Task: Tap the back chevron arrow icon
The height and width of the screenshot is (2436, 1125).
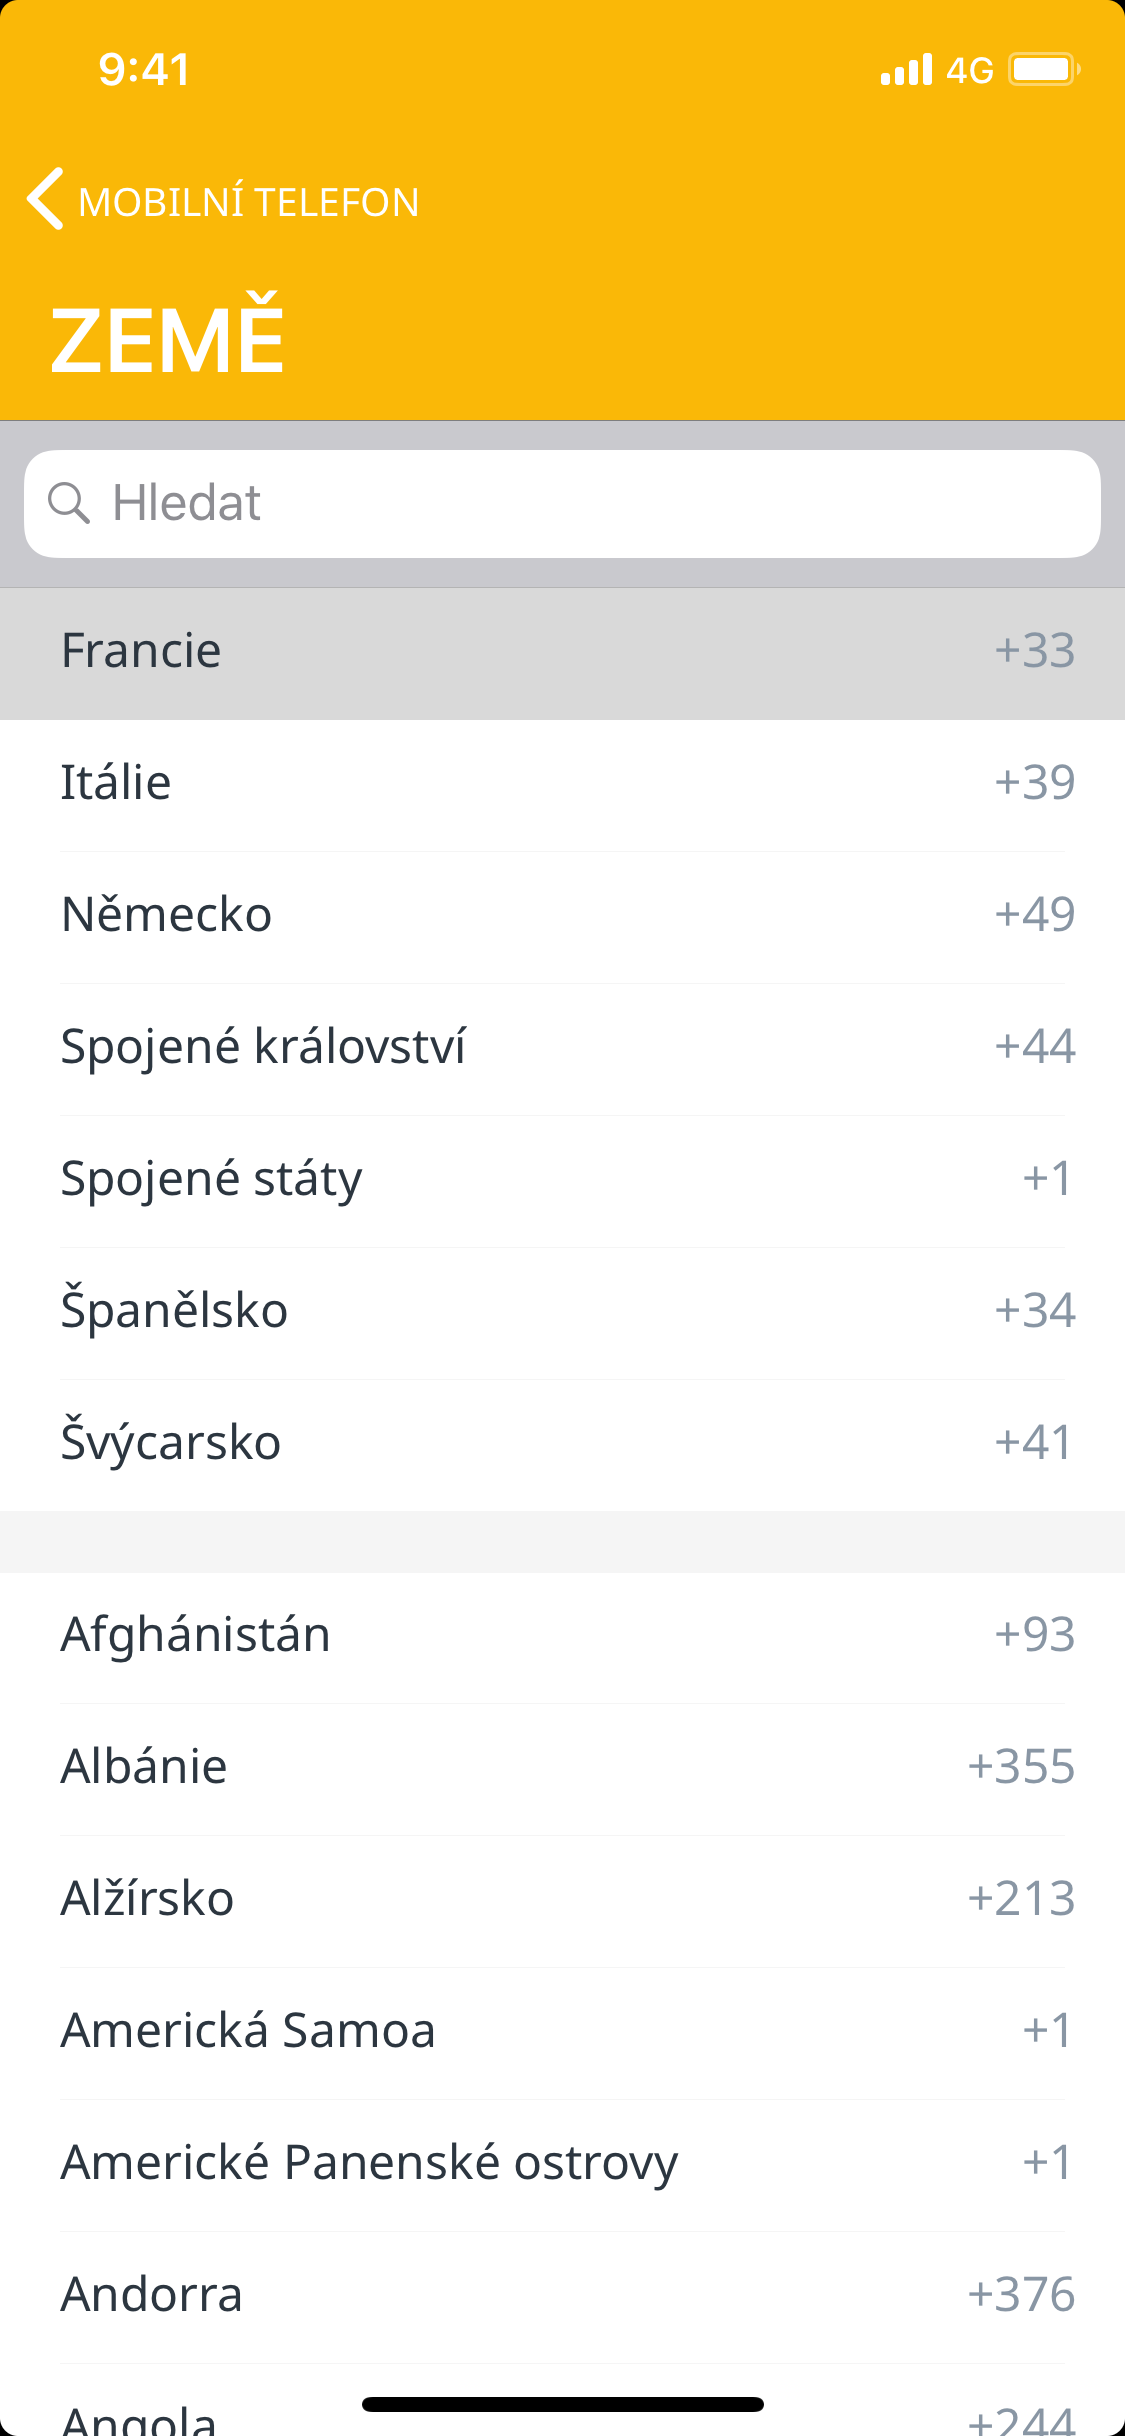Action: pyautogui.click(x=46, y=199)
